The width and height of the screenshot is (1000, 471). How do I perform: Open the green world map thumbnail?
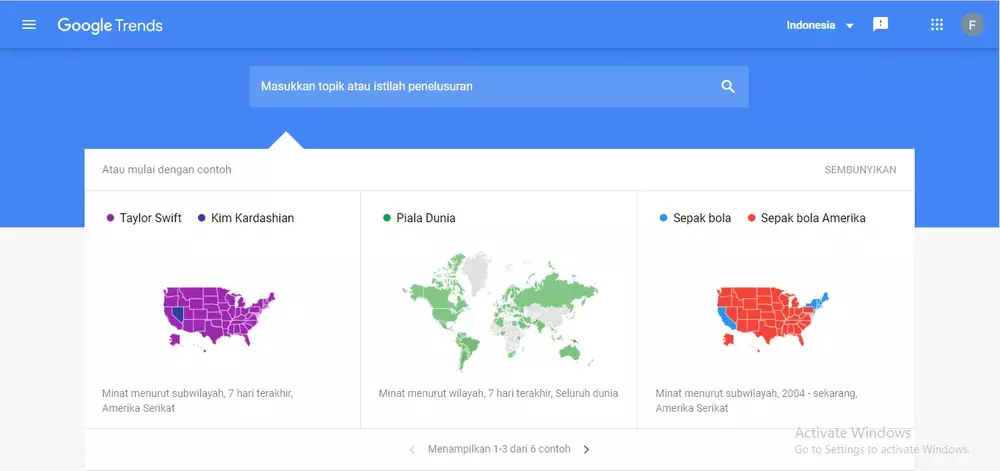[499, 311]
